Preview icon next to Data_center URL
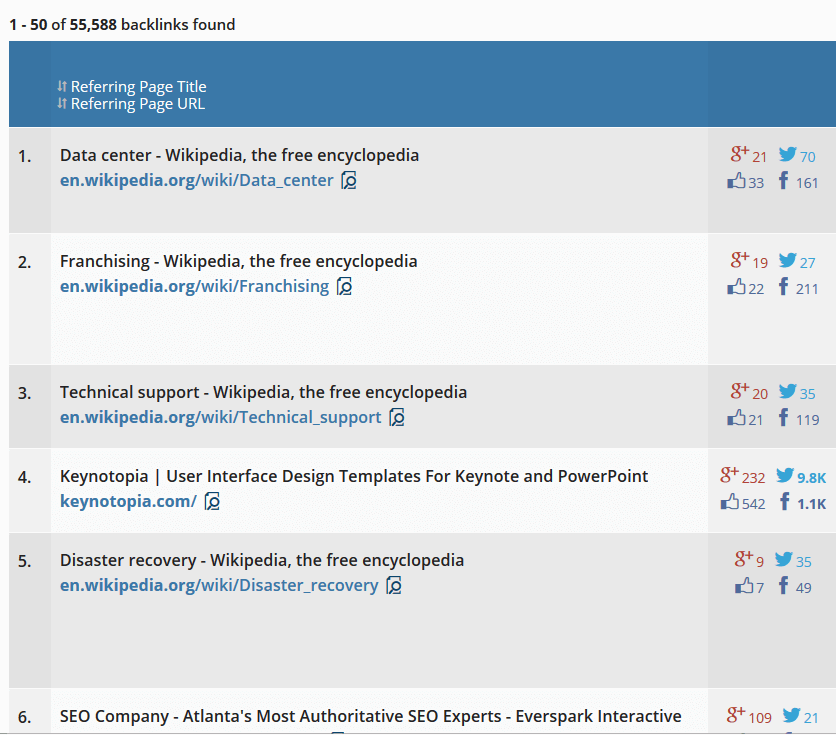The image size is (836, 735). pos(349,181)
